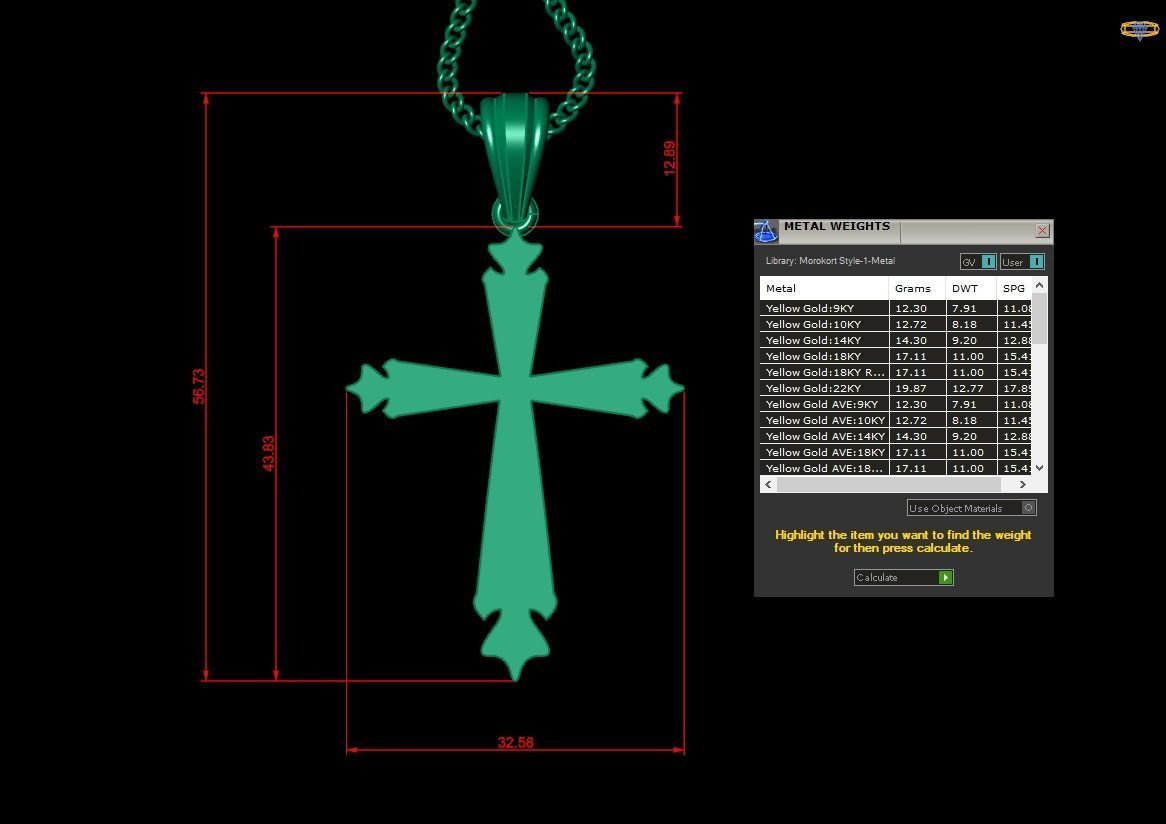Image resolution: width=1166 pixels, height=824 pixels.
Task: Select the Yellow Gold:22KY row
Action: [x=896, y=388]
